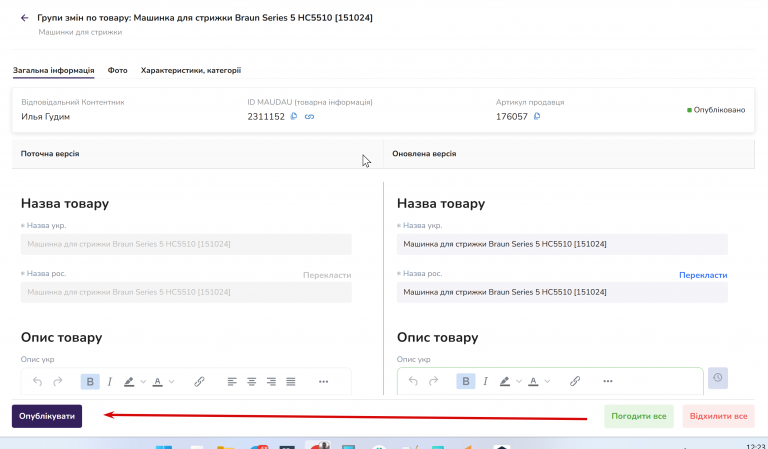Insert link in the updated version editor
Viewport: 768px width, 449px height.
pyautogui.click(x=575, y=381)
